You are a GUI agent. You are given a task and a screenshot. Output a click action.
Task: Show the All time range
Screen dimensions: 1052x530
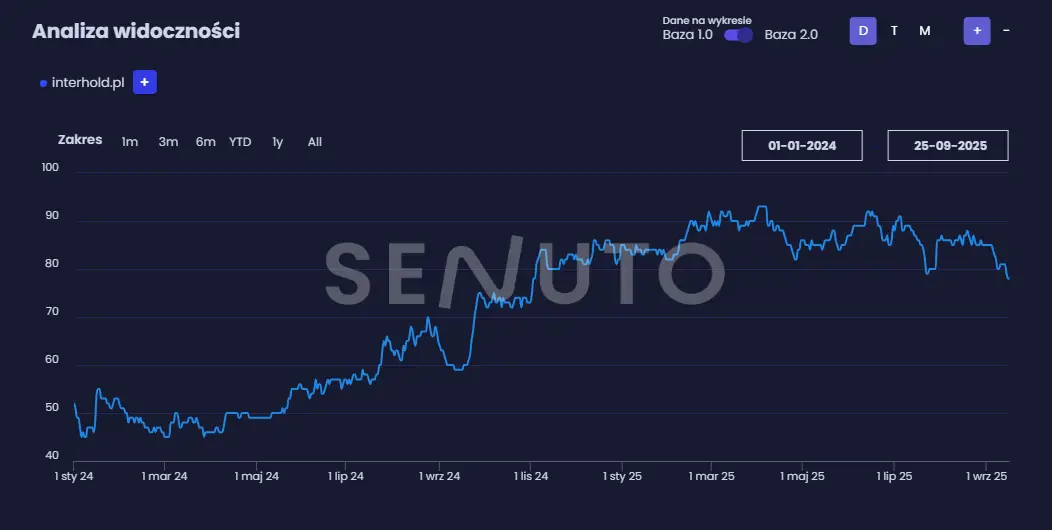pos(315,142)
